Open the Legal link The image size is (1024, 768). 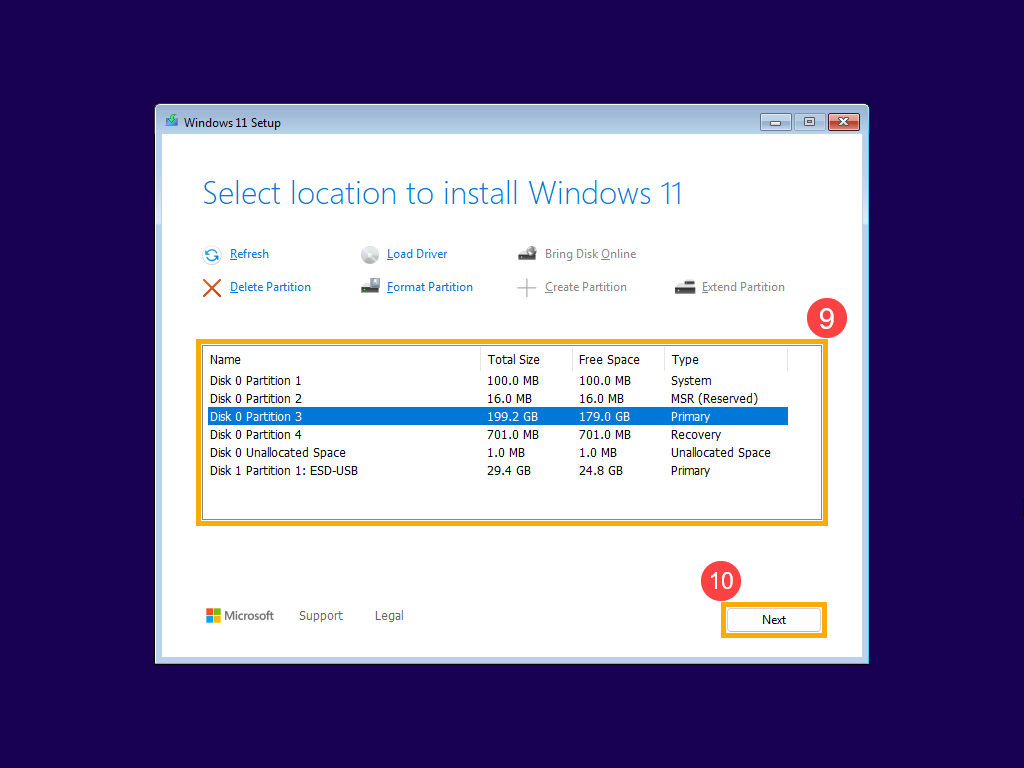[389, 616]
